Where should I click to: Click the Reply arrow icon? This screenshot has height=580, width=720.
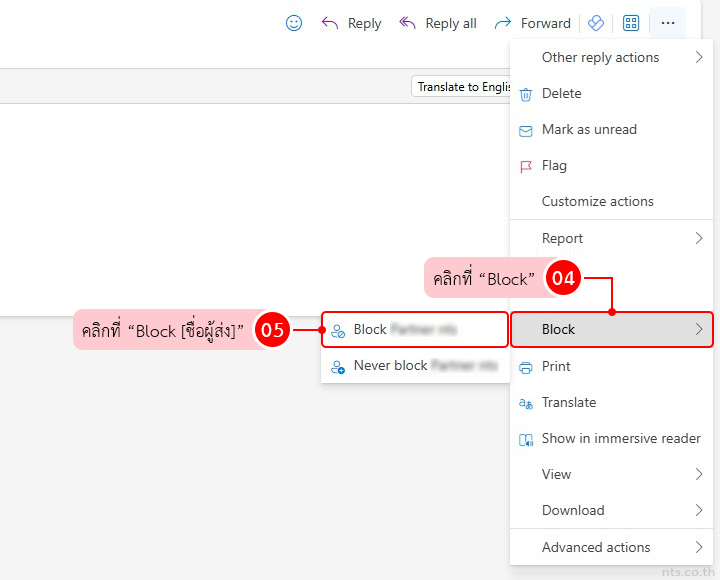330,23
